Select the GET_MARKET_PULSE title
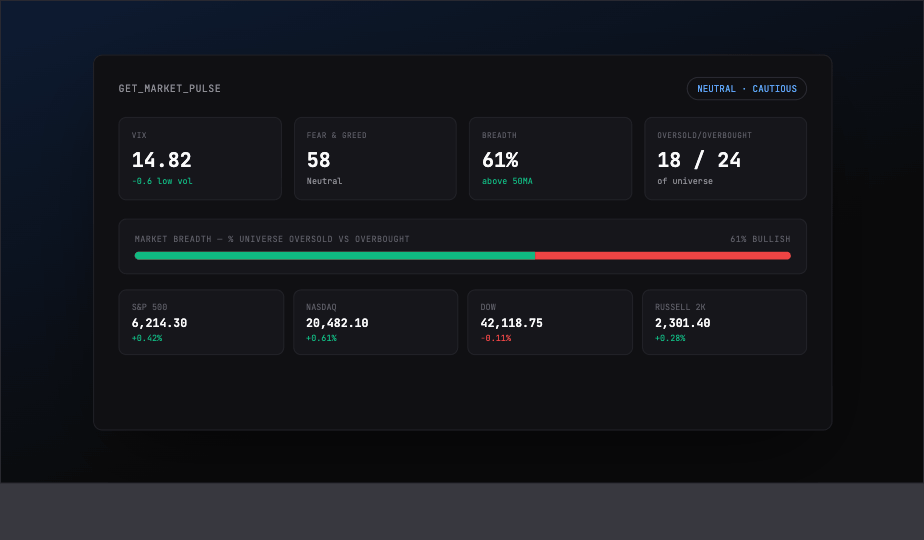The image size is (924, 540). (170, 88)
